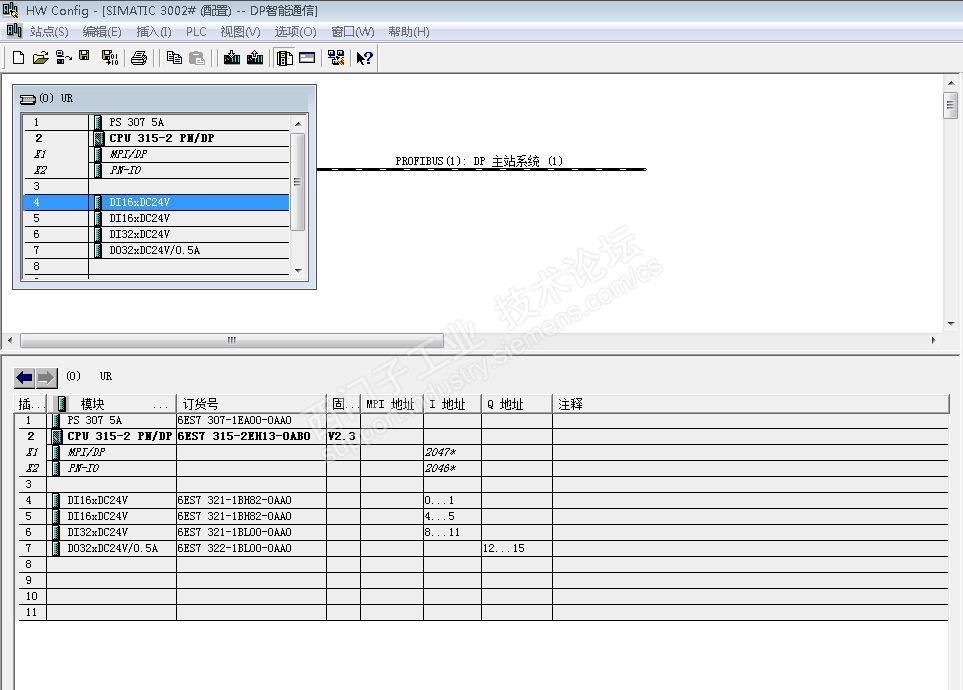Open a station with the folder icon
This screenshot has width=963, height=690.
pyautogui.click(x=41, y=58)
